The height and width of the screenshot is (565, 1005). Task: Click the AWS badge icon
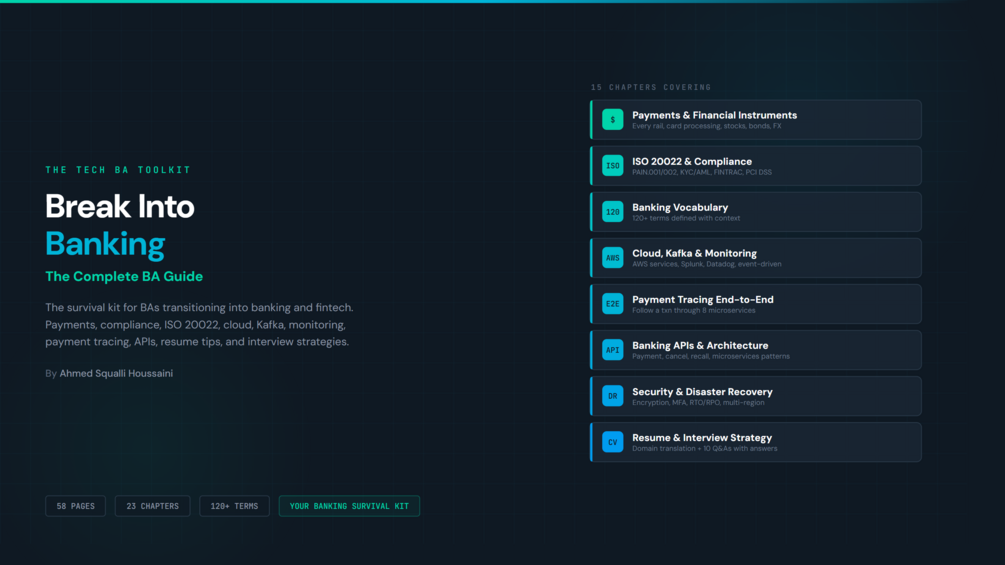(x=612, y=258)
